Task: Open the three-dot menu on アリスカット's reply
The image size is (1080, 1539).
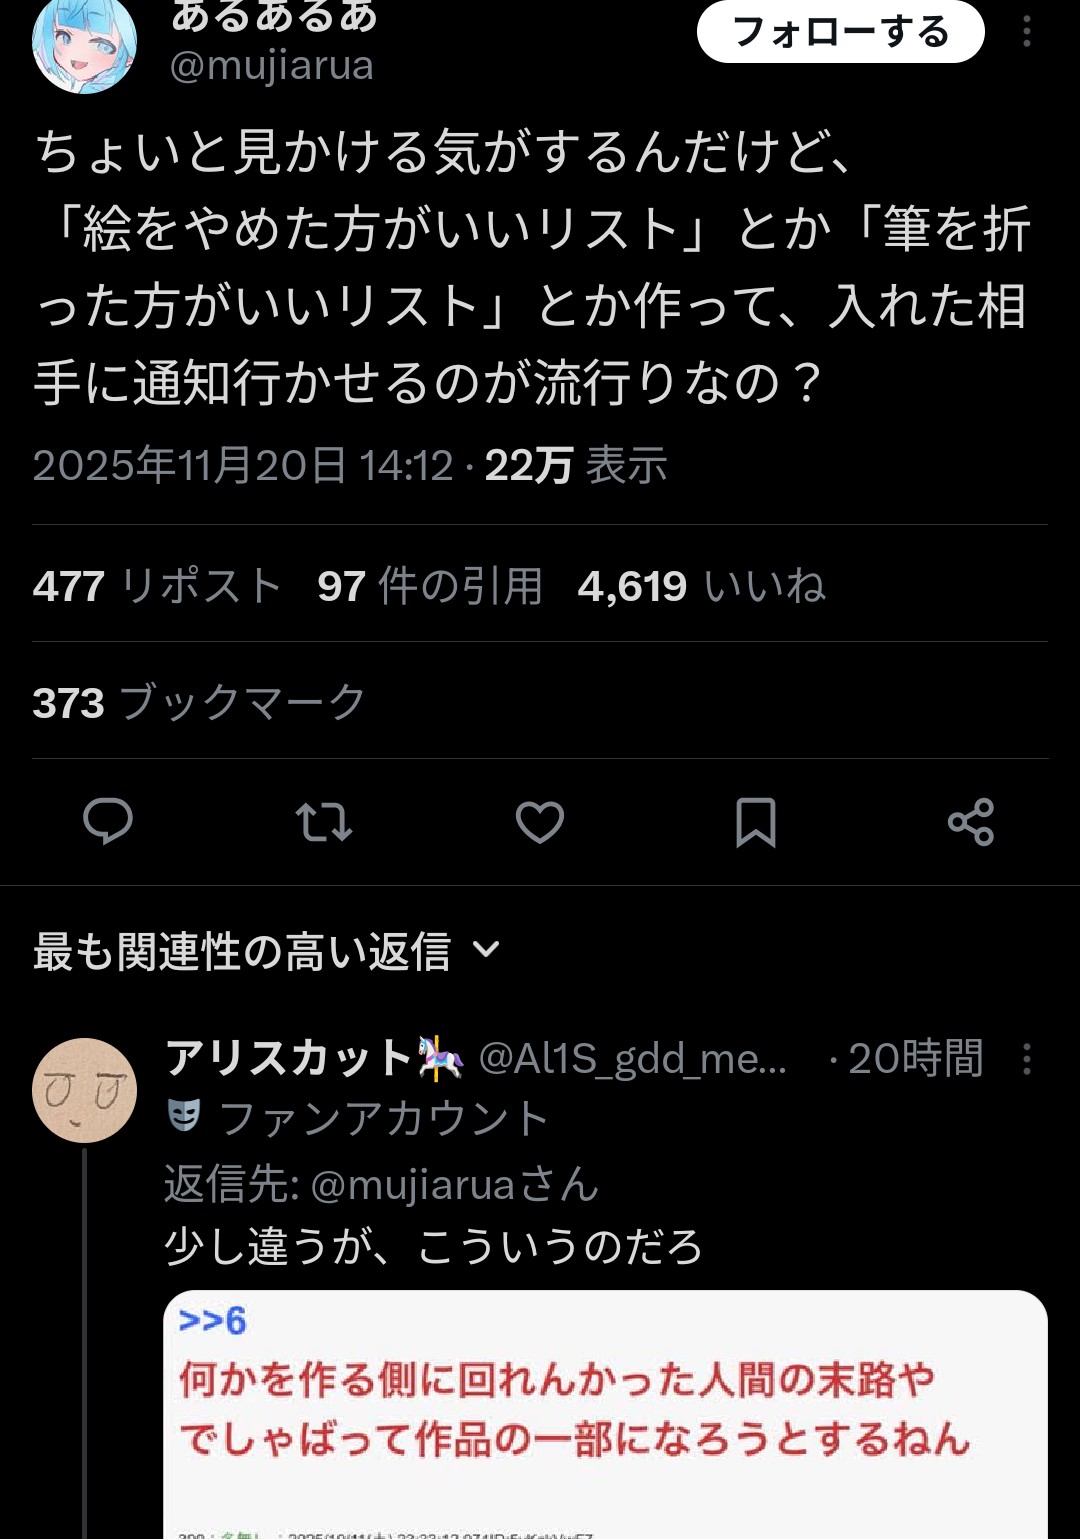Action: [1026, 1059]
